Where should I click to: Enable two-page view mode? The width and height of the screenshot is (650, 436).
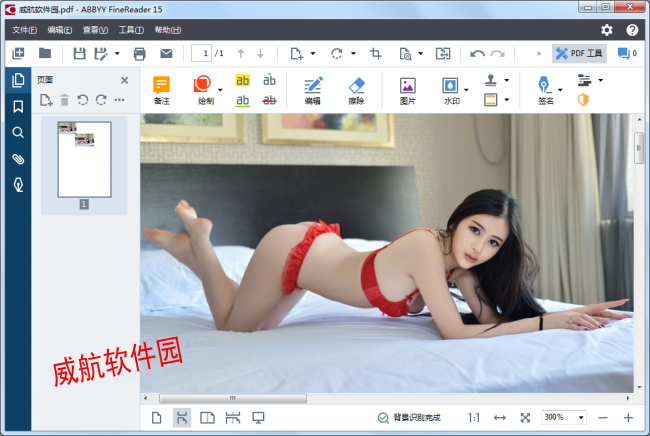(x=208, y=417)
